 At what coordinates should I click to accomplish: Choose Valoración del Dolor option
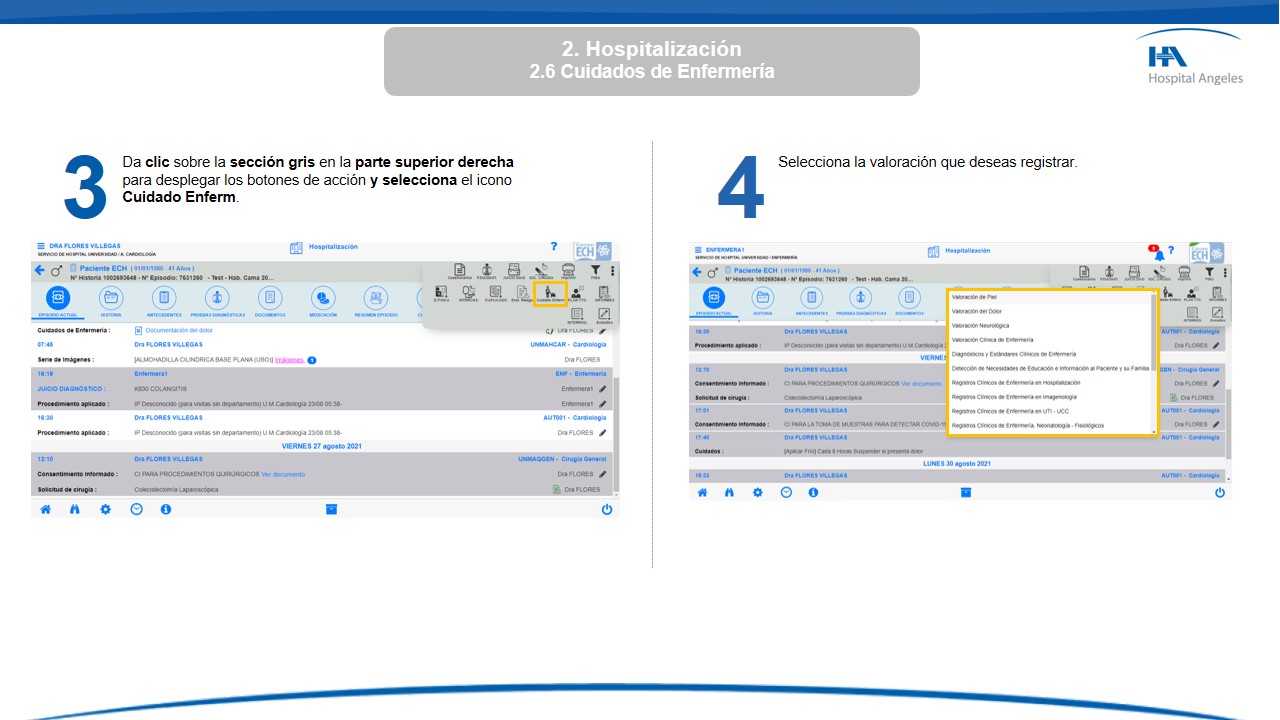point(977,311)
